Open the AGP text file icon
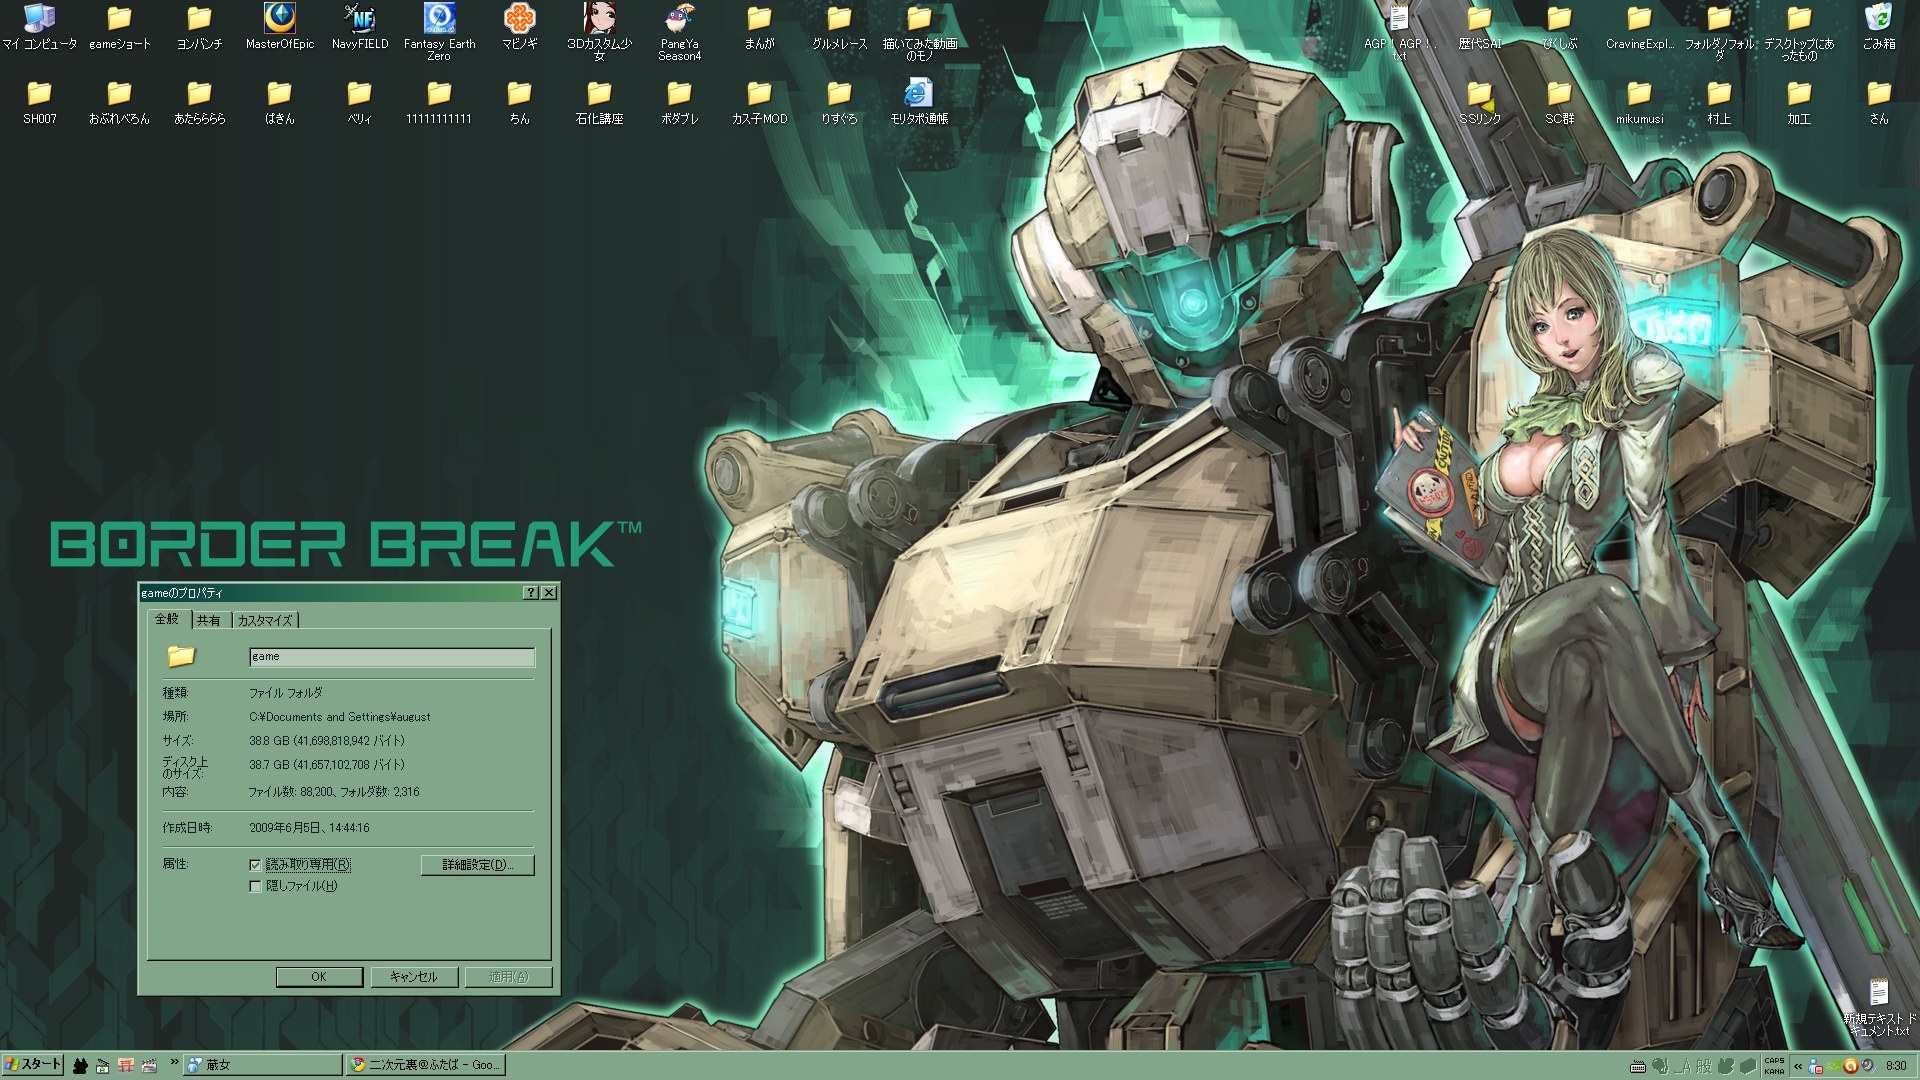 point(1399,32)
